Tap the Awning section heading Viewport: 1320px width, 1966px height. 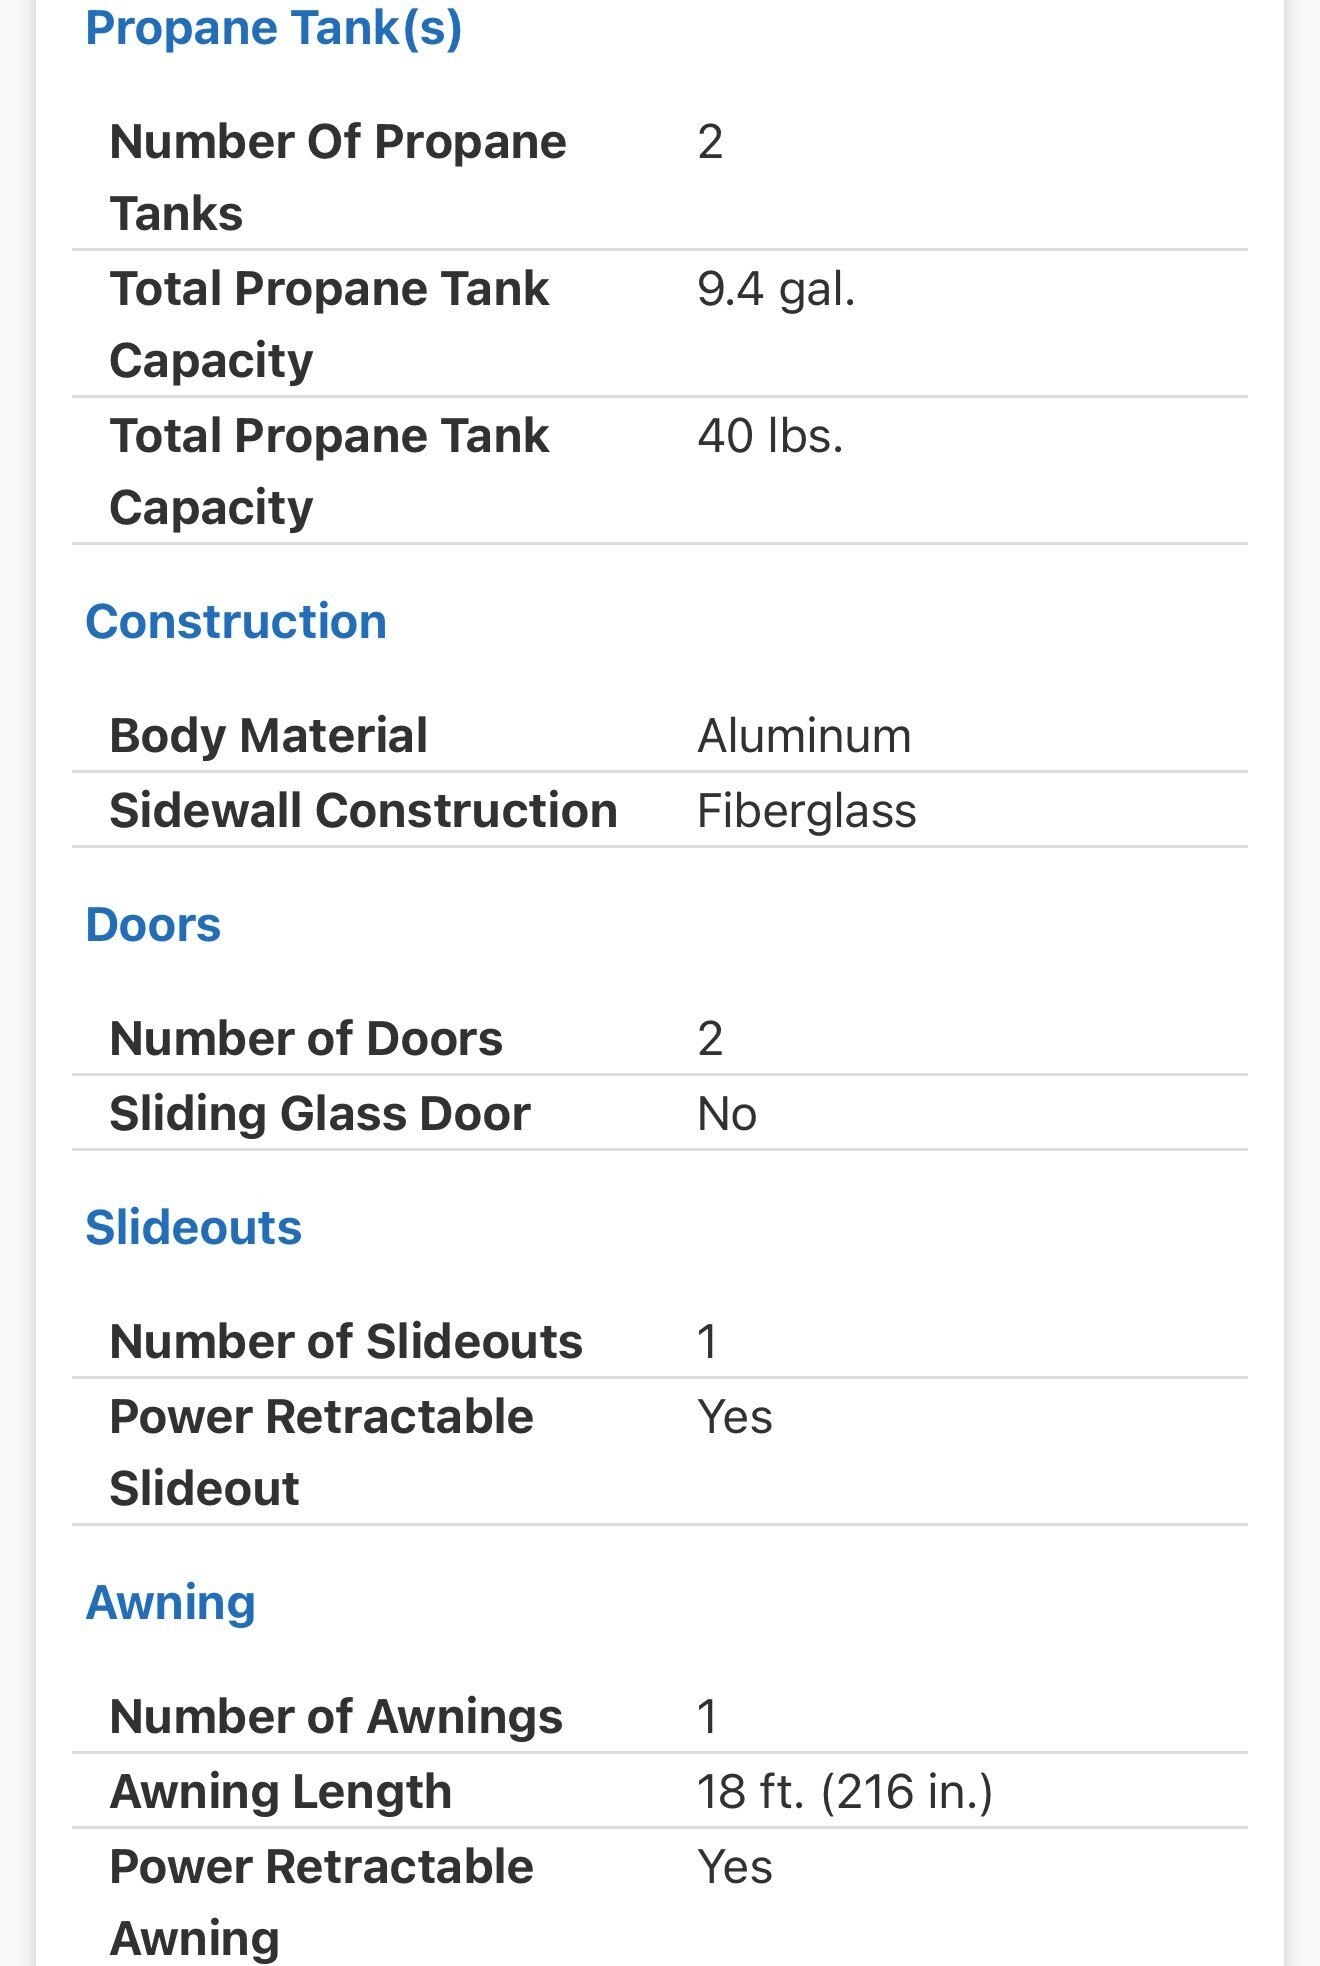pos(171,1603)
